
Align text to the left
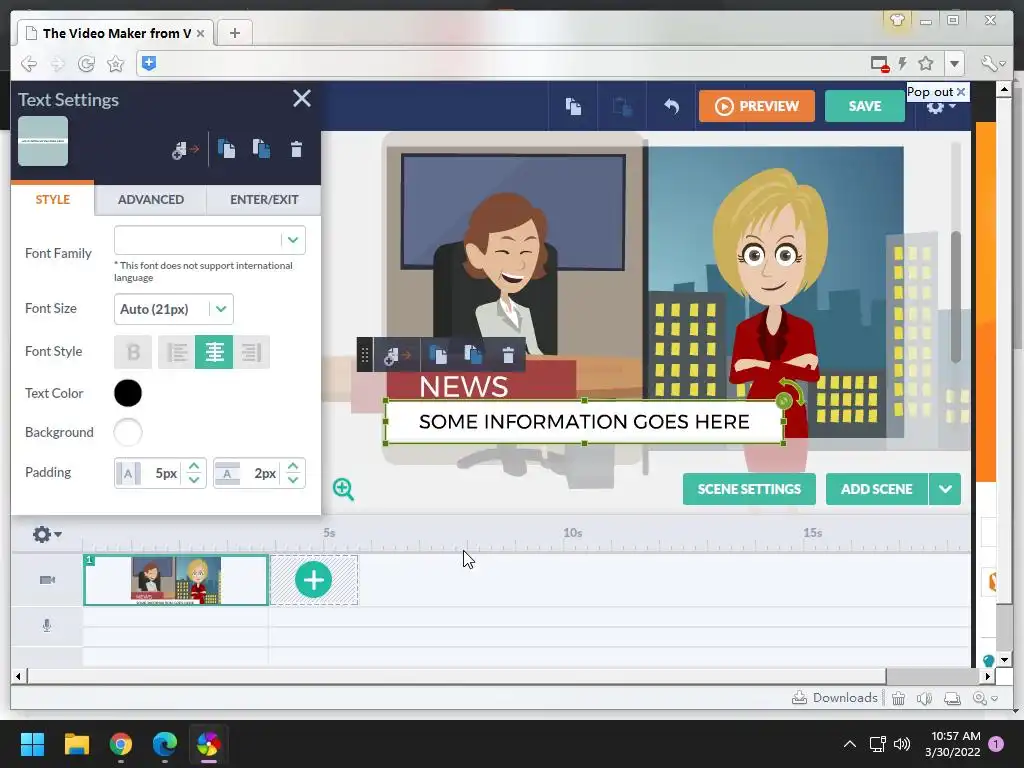point(177,352)
